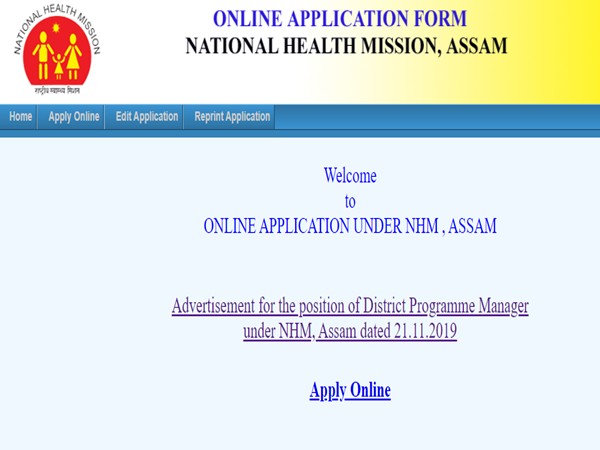The width and height of the screenshot is (600, 450).
Task: Go to the Home menu item
Action: (x=20, y=117)
